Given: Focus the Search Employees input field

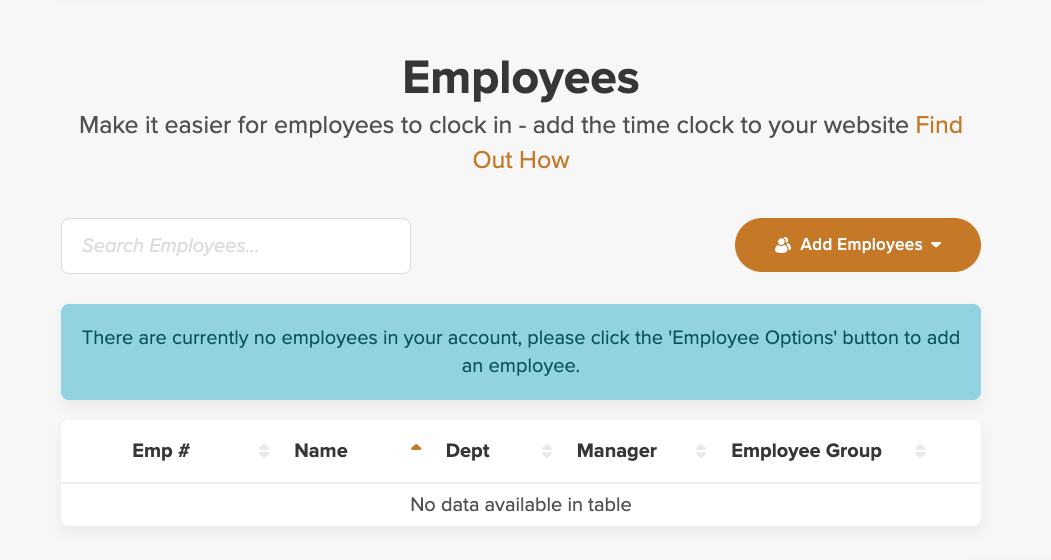Looking at the screenshot, I should (x=236, y=246).
